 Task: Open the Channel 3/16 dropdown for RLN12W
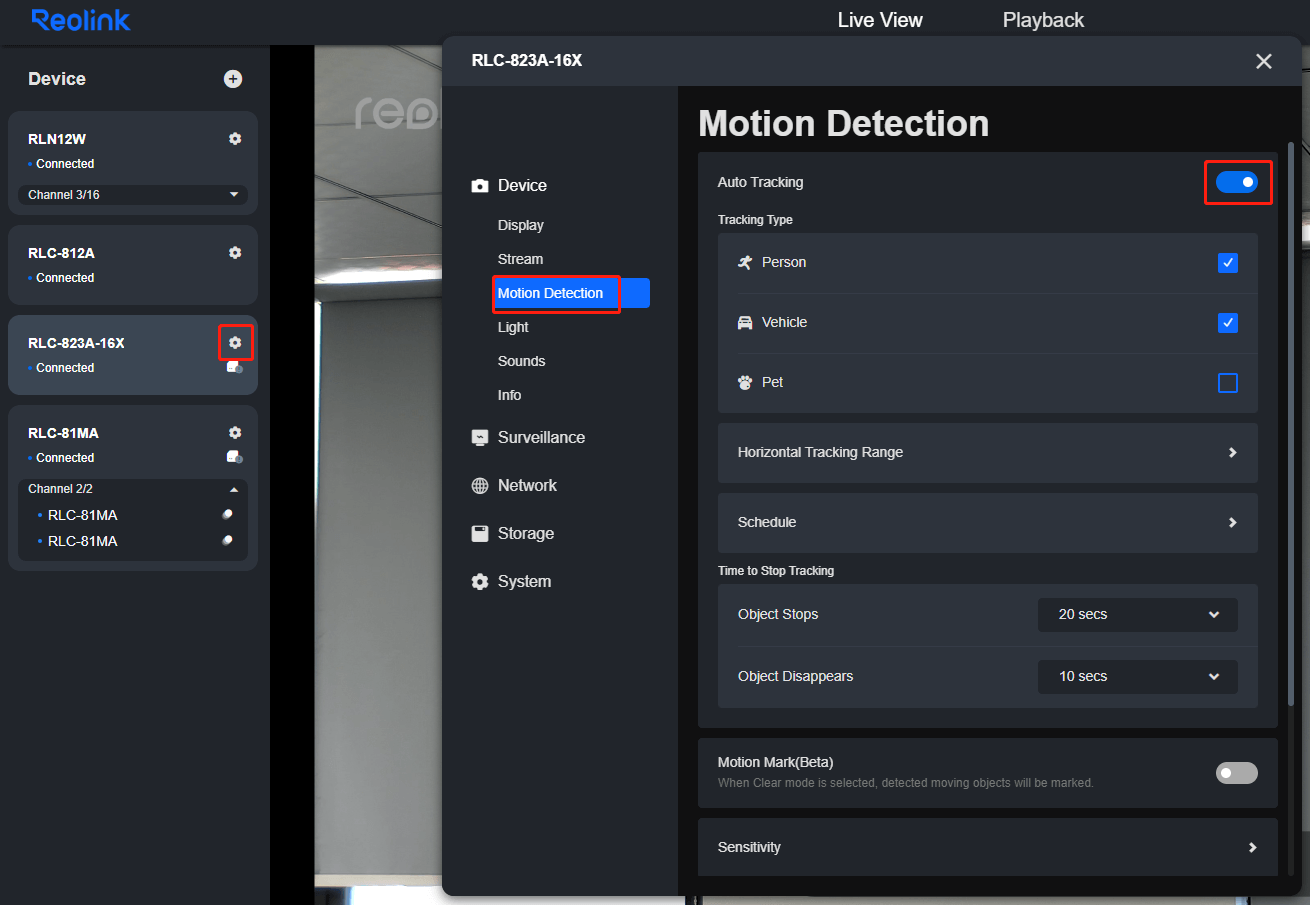(133, 195)
